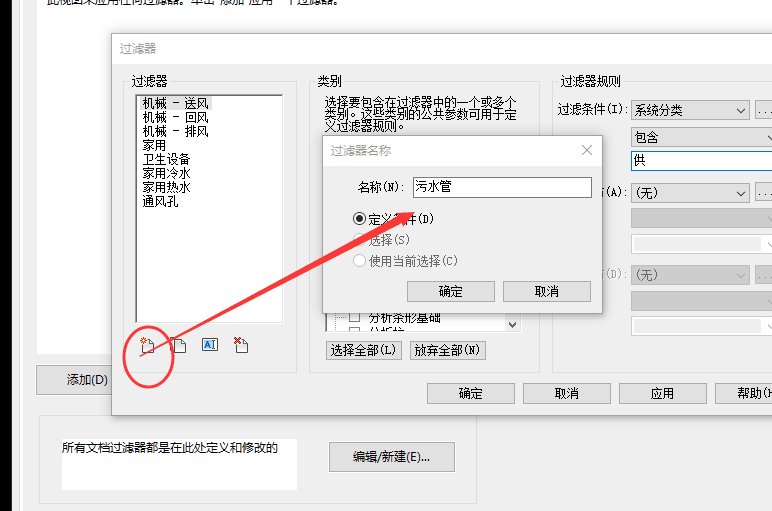Select the 使用当前选择(C) radio button
This screenshot has height=511, width=772.
coord(359,261)
